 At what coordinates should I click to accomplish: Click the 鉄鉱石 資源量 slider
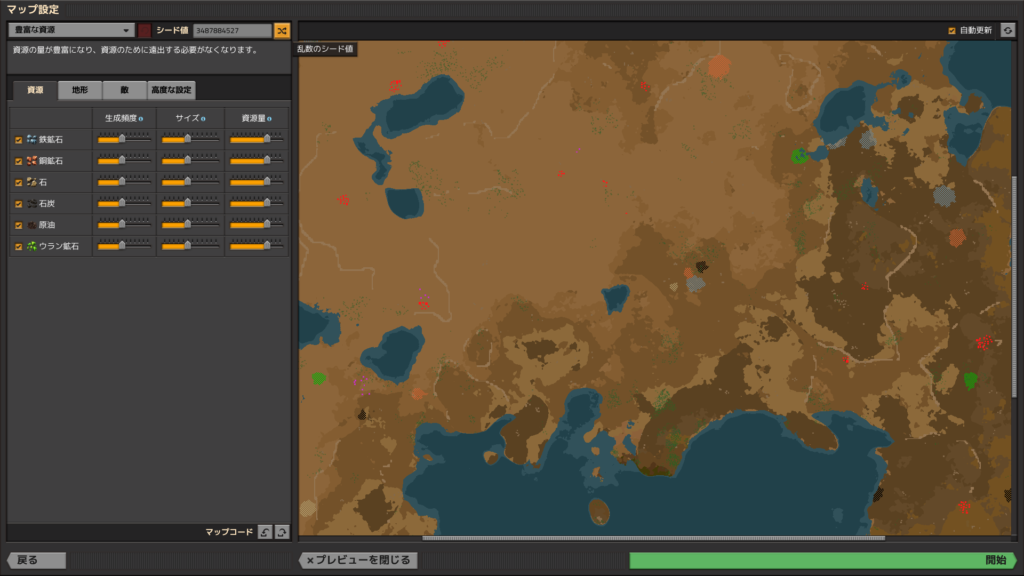[x=257, y=138]
